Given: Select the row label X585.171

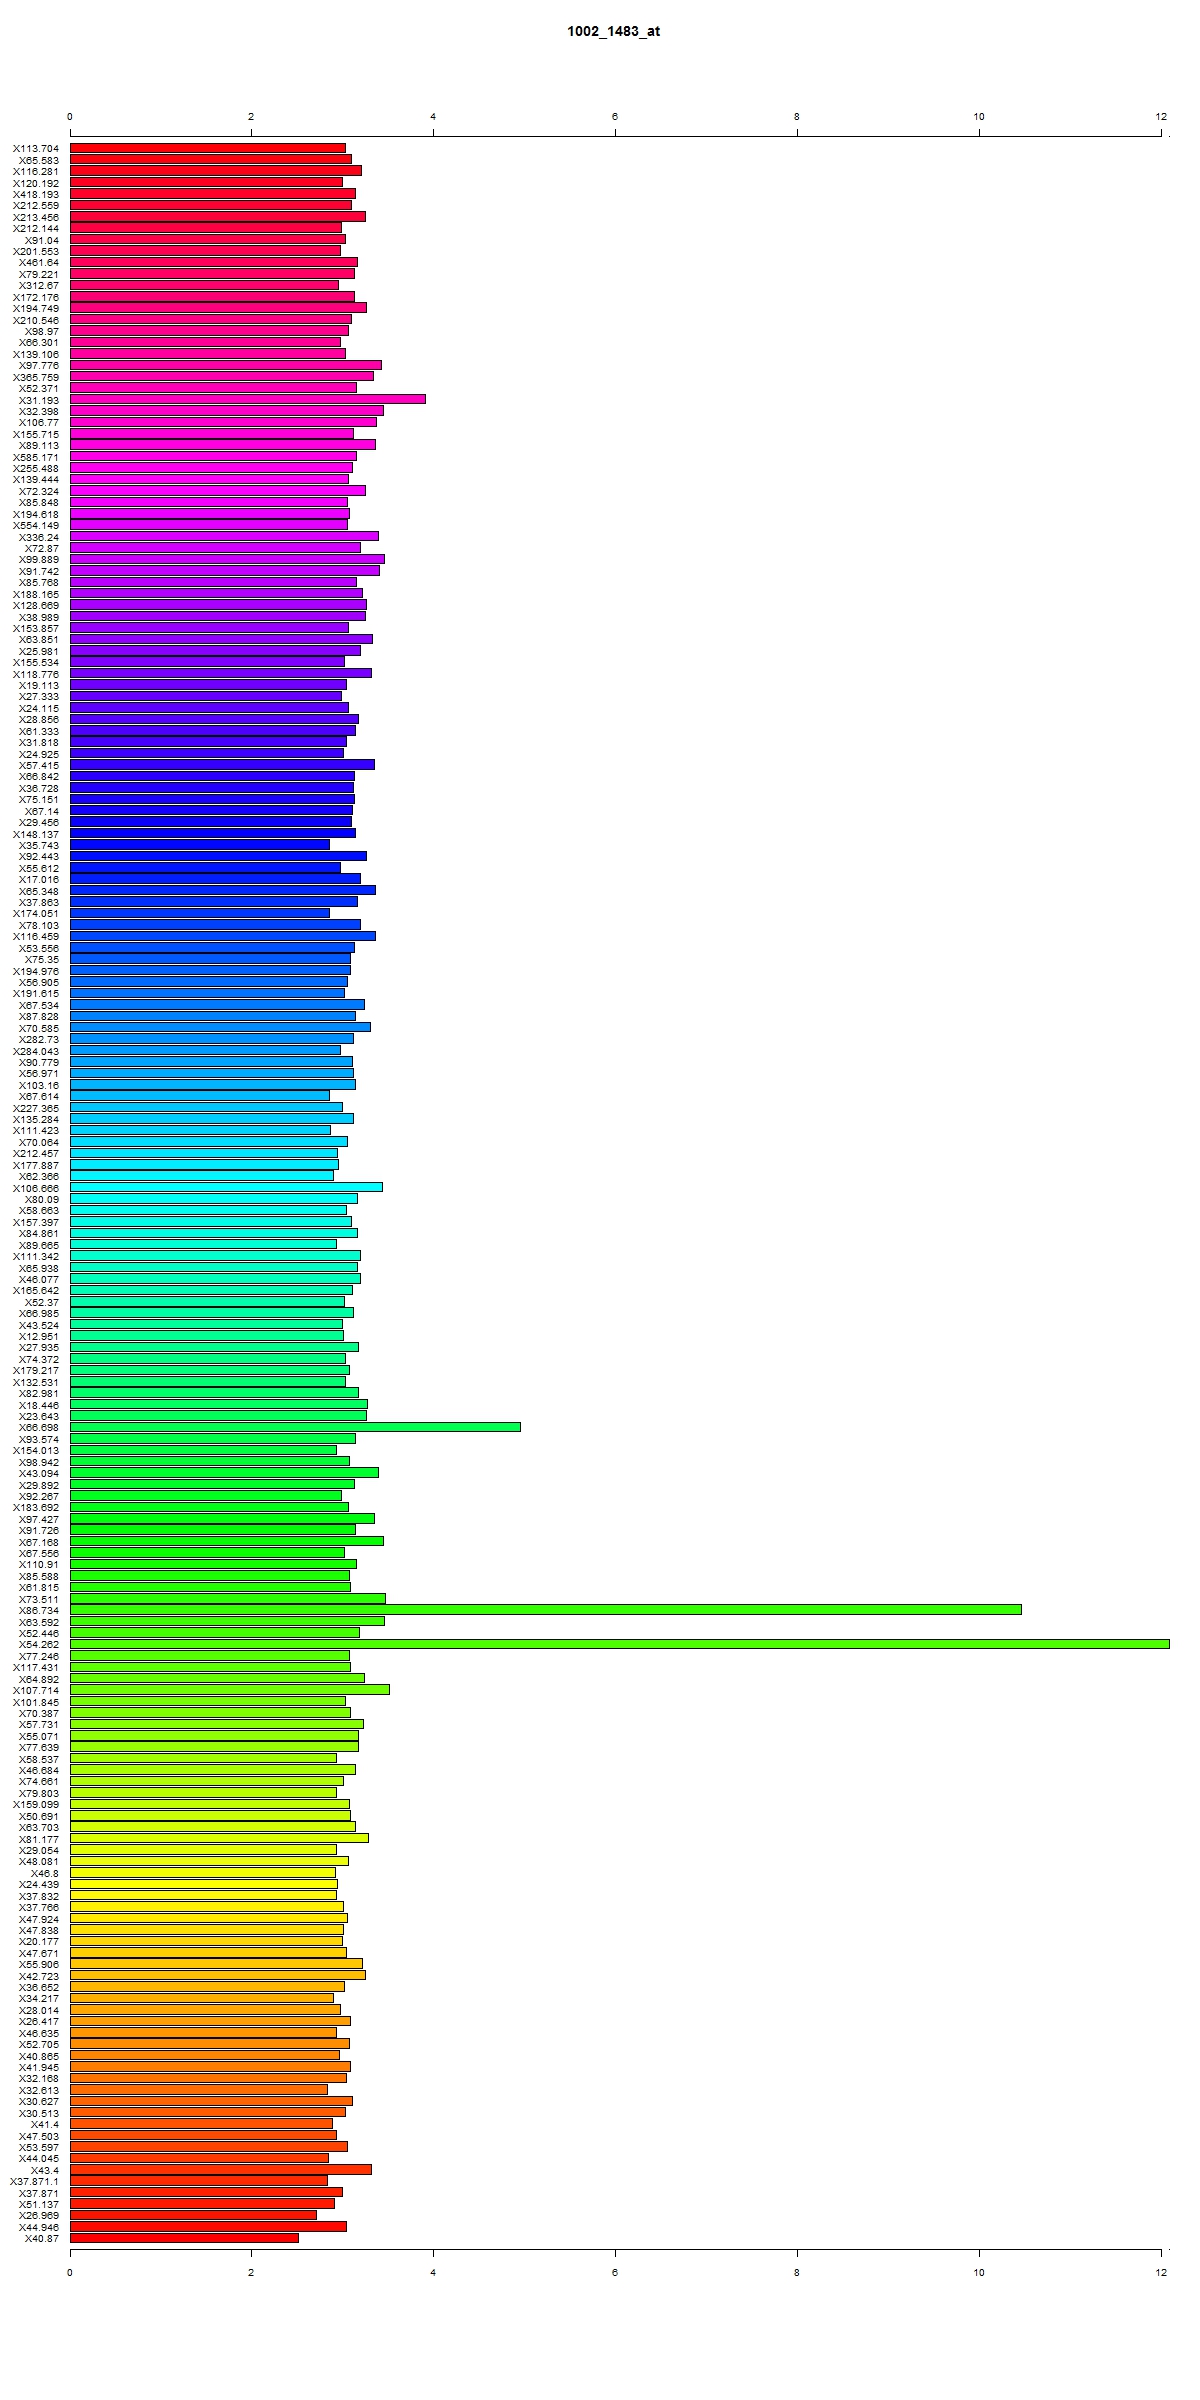Looking at the screenshot, I should pos(36,457).
